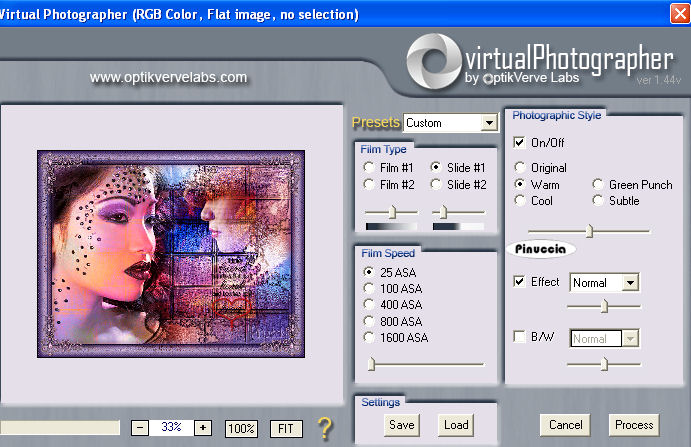Select the Warm photographic style
Screen dimensions: 691x447
point(520,184)
